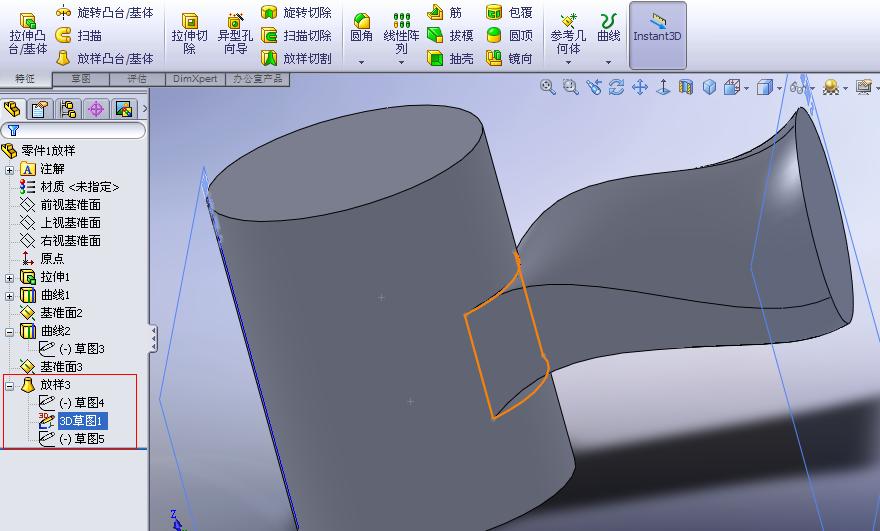Select the 放样凸台/基体 loft boss tool
880x531 pixels.
click(x=105, y=58)
